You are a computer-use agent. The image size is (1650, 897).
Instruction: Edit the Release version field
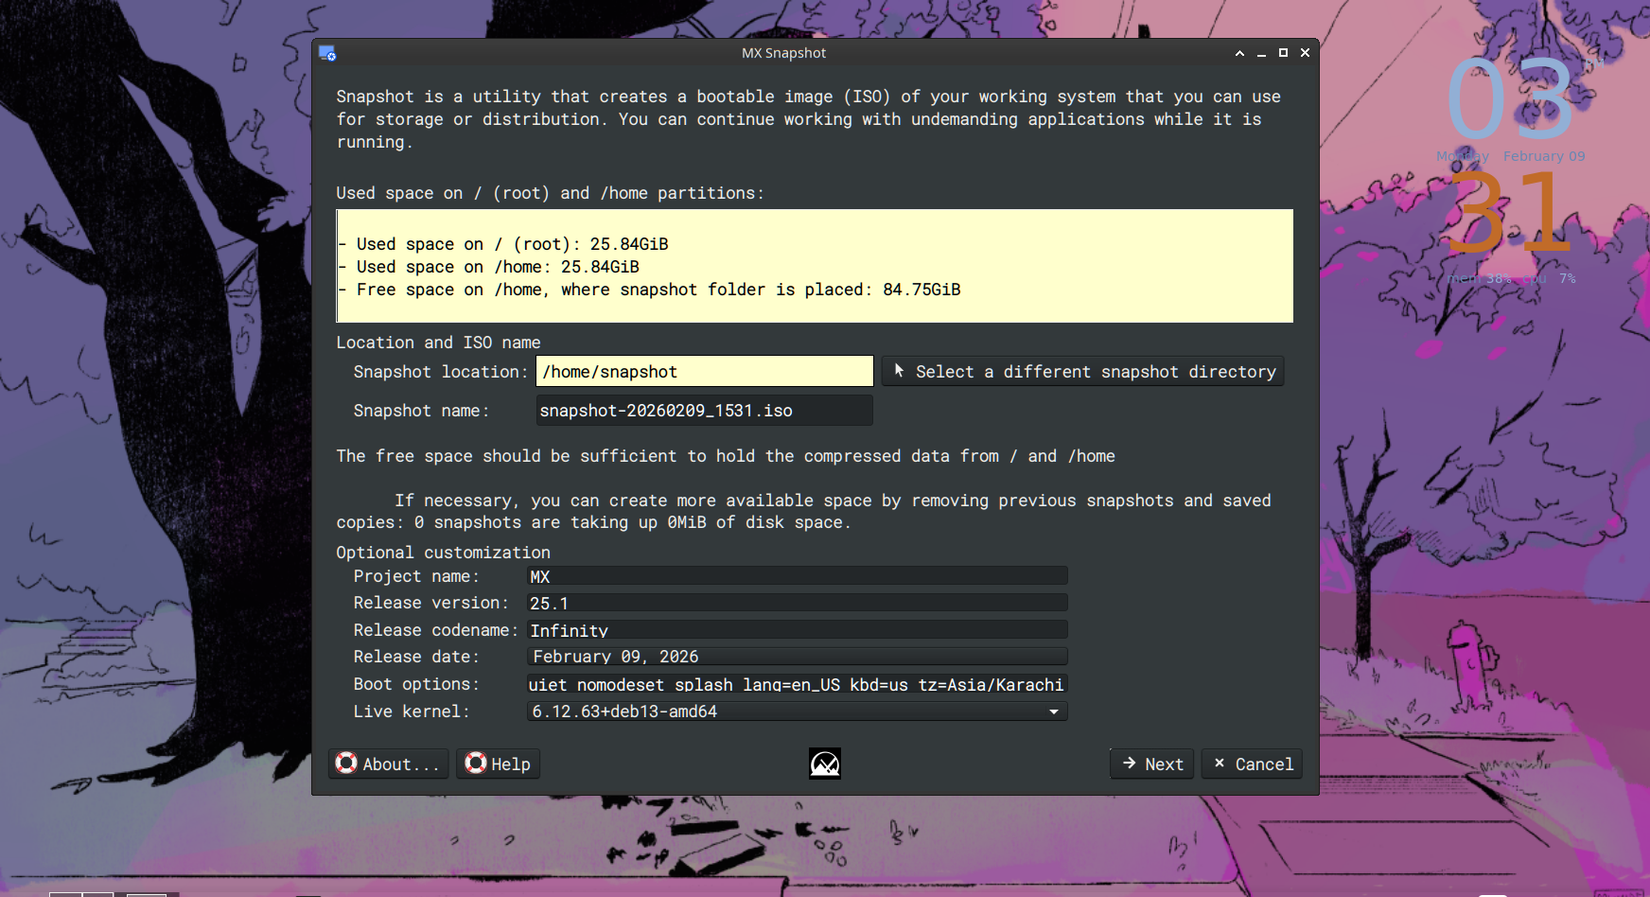coord(797,604)
